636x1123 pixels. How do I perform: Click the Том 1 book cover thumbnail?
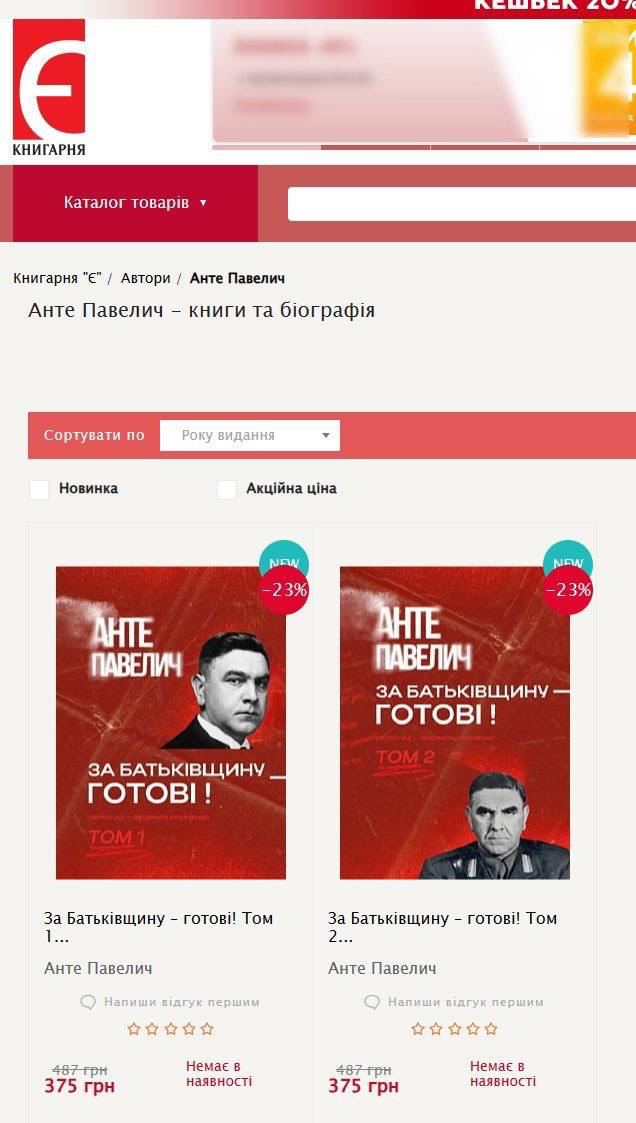(170, 723)
